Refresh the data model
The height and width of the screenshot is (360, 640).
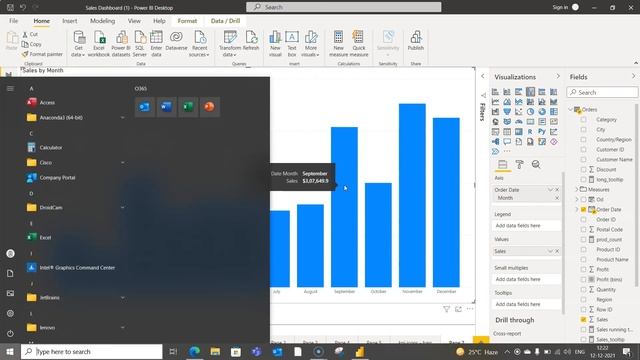click(x=251, y=41)
